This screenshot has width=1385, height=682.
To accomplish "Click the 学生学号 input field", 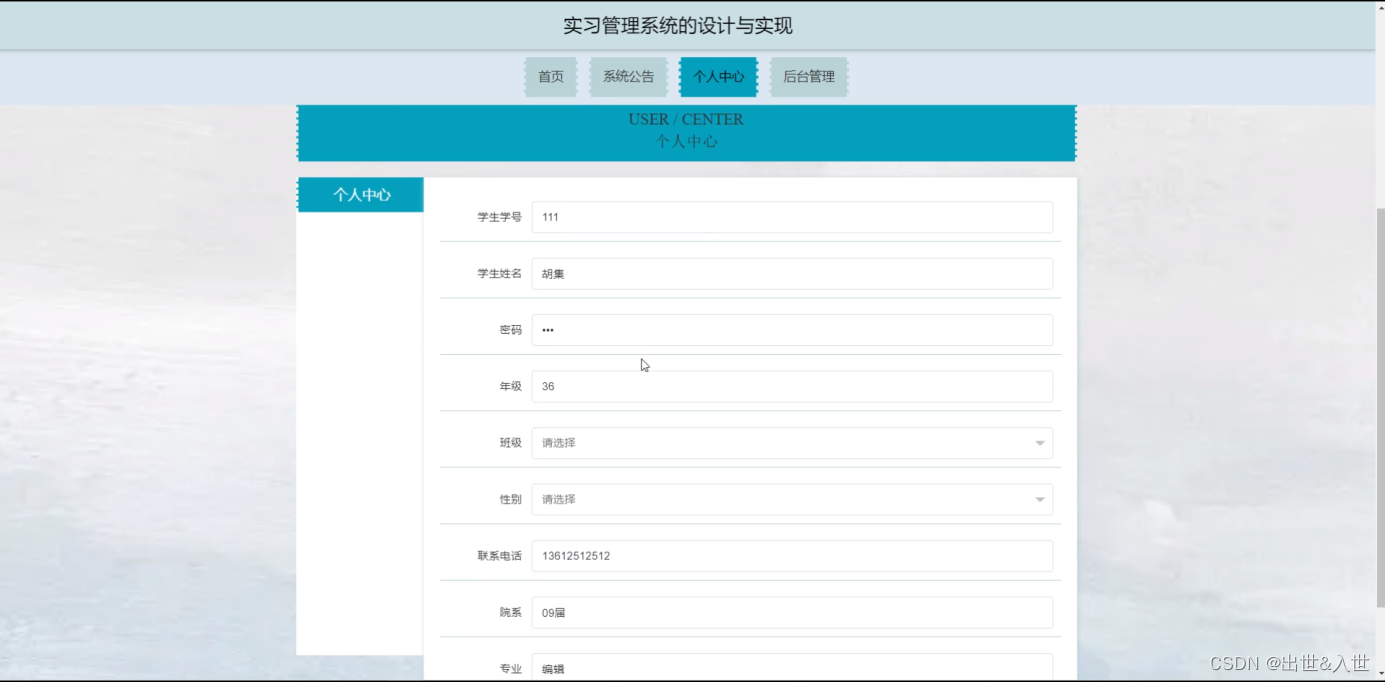I will [x=792, y=217].
